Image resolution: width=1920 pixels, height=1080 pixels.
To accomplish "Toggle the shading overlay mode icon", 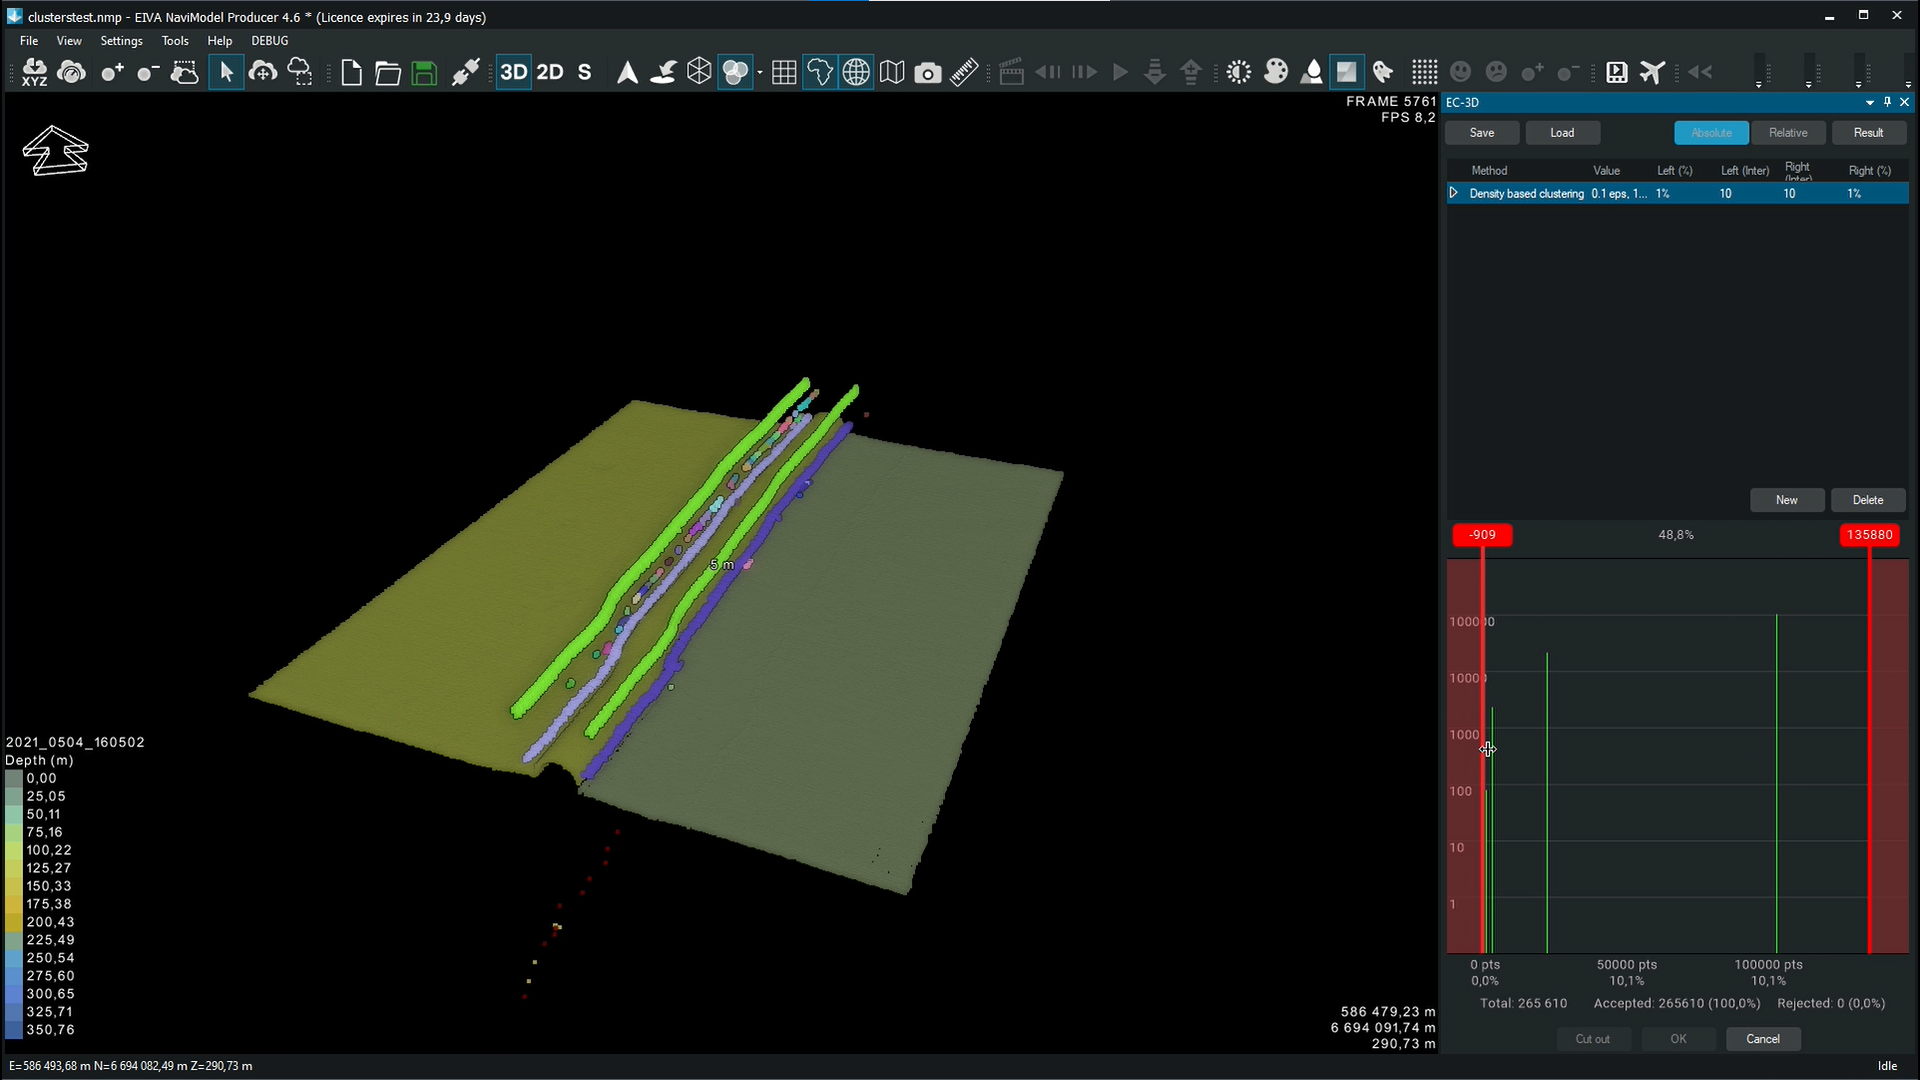I will point(1347,72).
